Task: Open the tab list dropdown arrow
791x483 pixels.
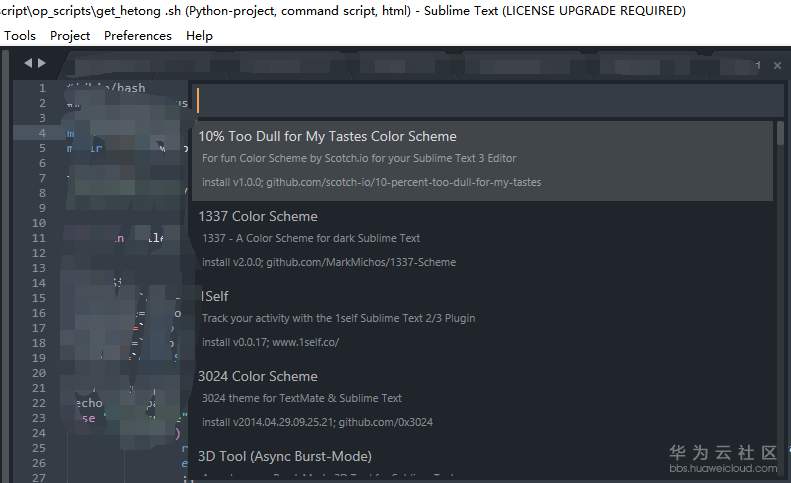Action: click(x=759, y=65)
